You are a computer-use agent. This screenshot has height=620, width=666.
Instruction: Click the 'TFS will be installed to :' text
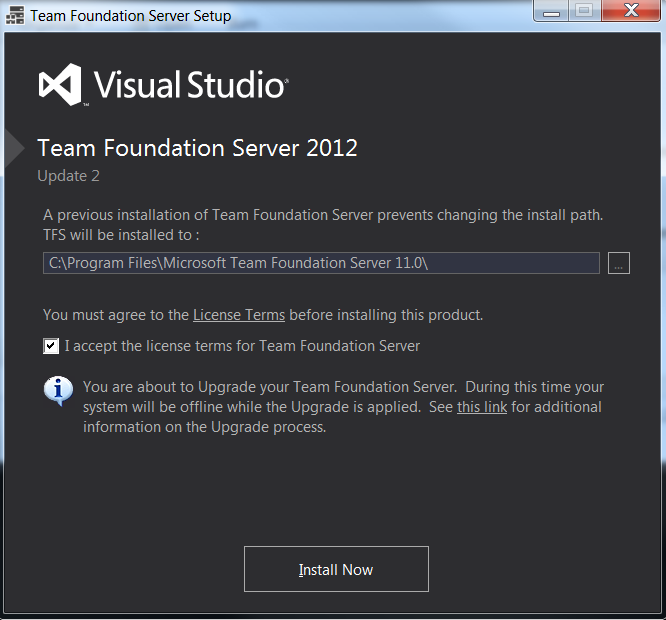[x=121, y=235]
